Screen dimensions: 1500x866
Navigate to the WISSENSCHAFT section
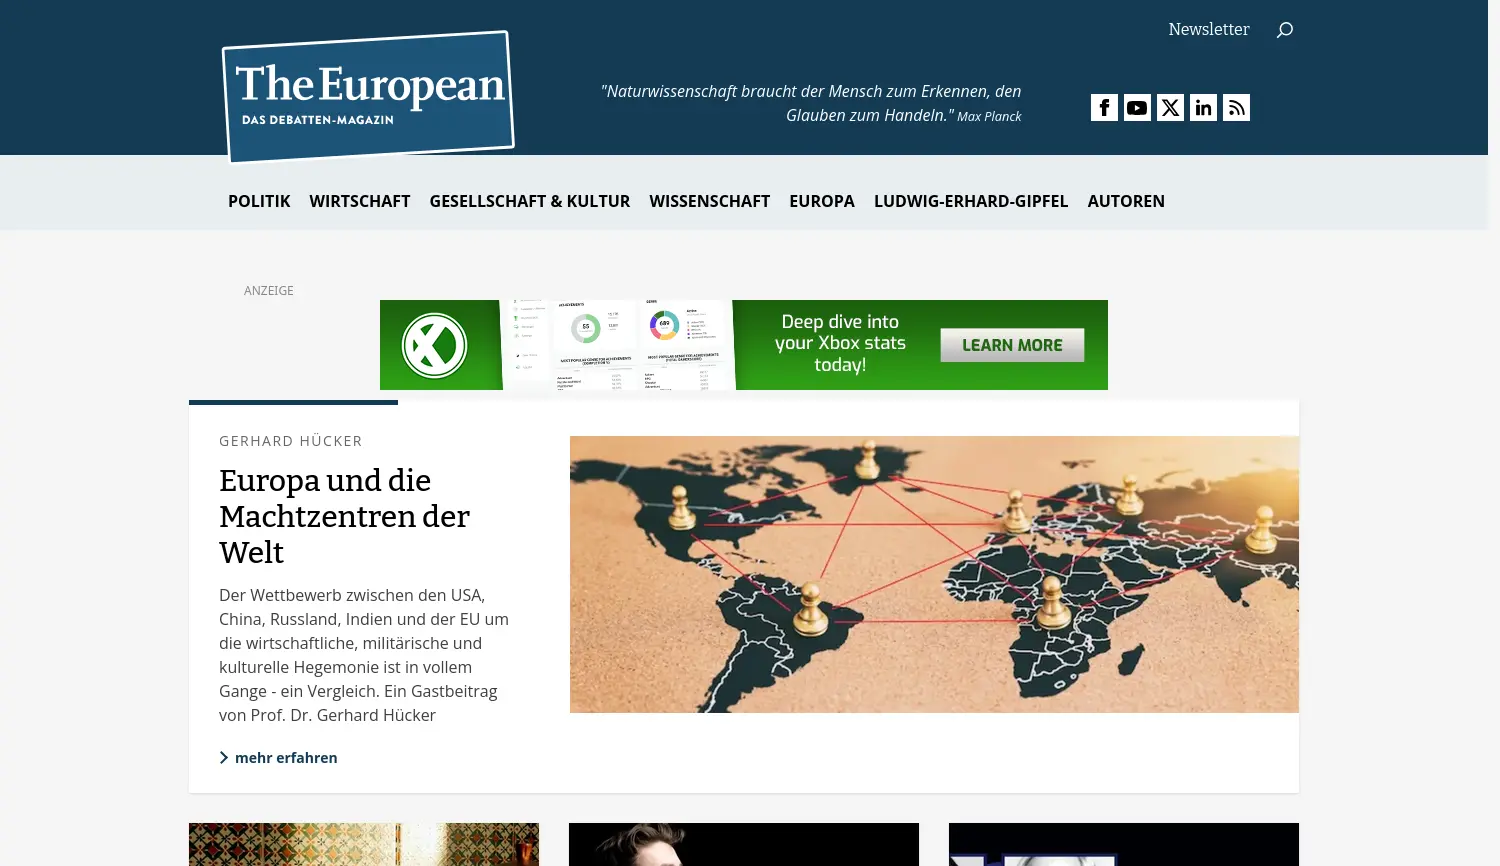point(709,201)
